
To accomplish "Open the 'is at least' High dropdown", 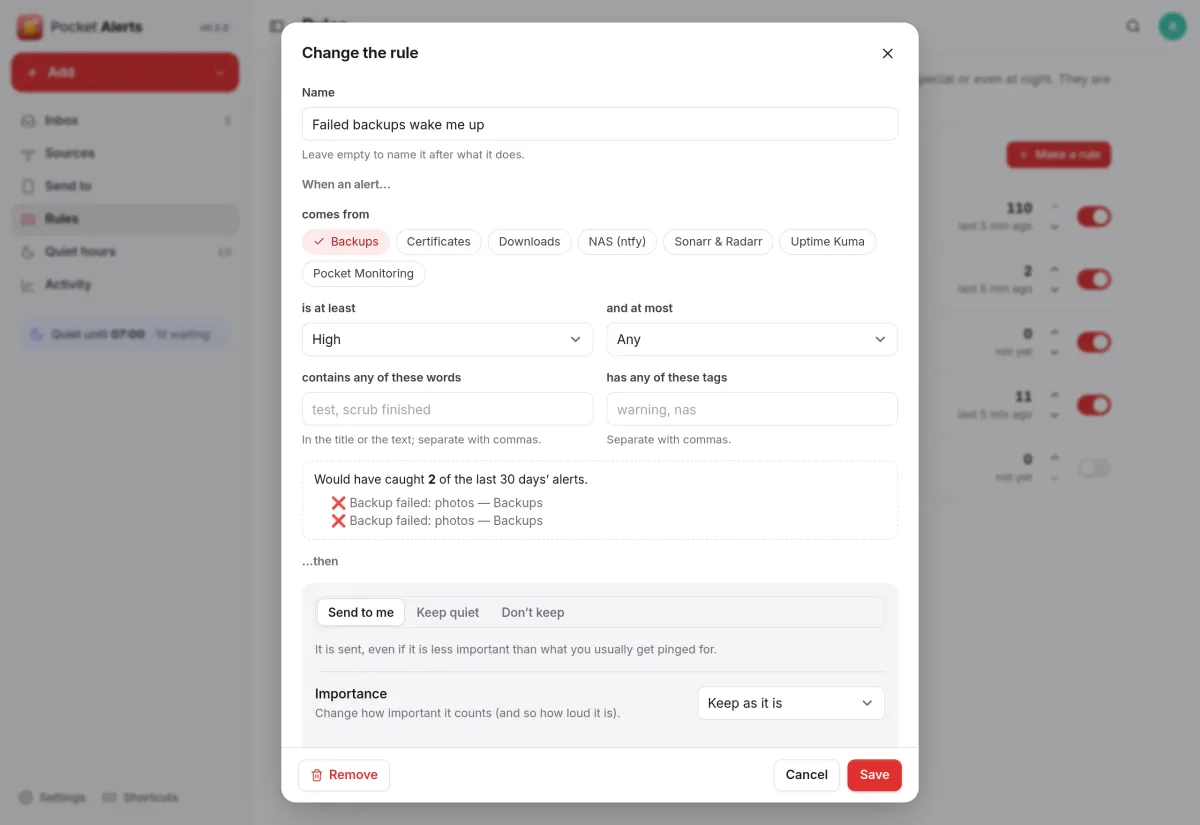I will (447, 340).
